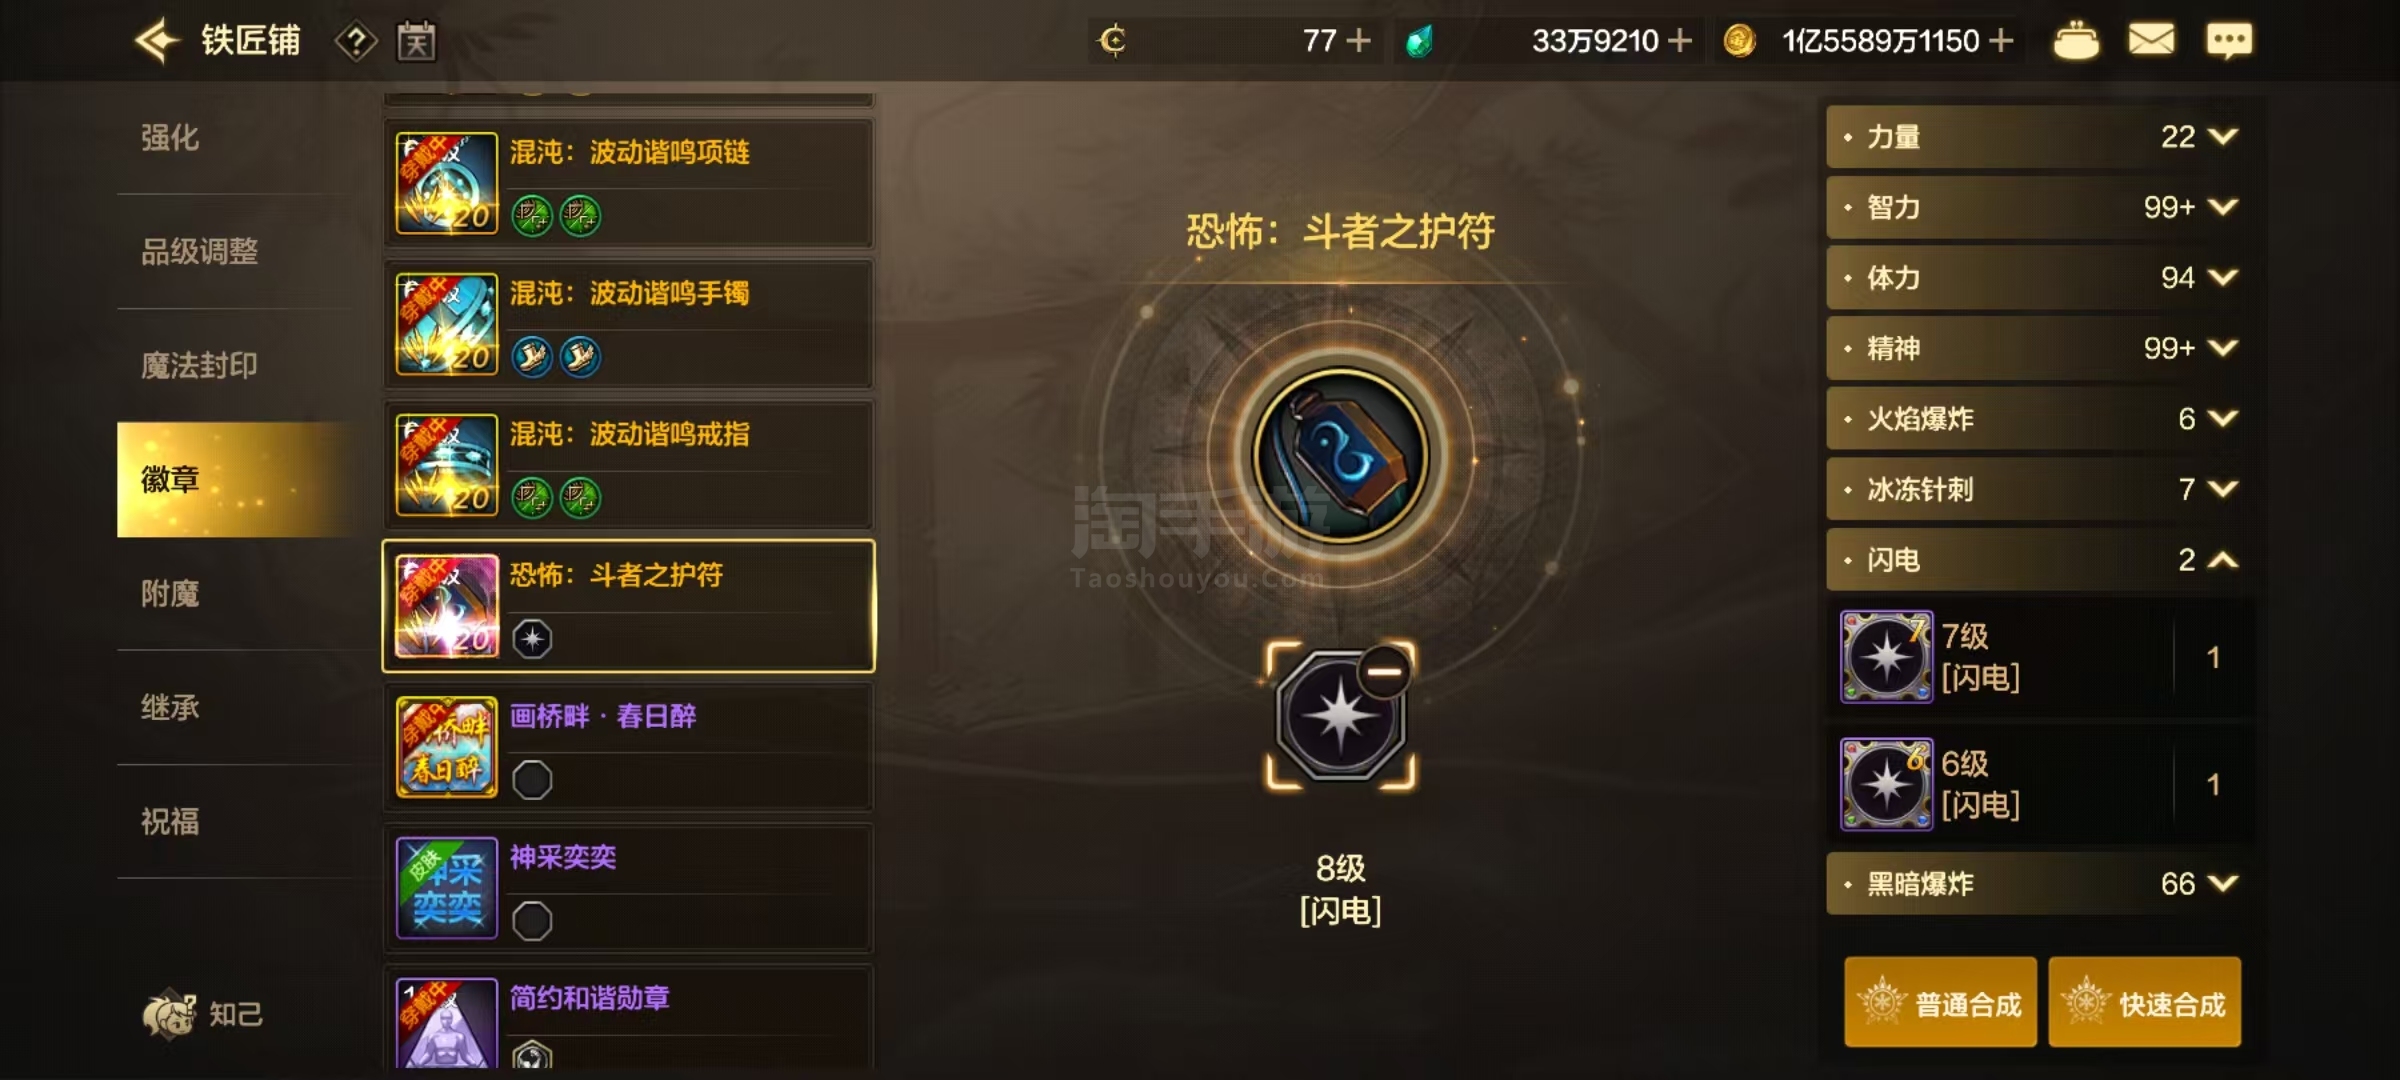
Task: Select the 画桥畔·春日醉 item
Action: tap(629, 747)
